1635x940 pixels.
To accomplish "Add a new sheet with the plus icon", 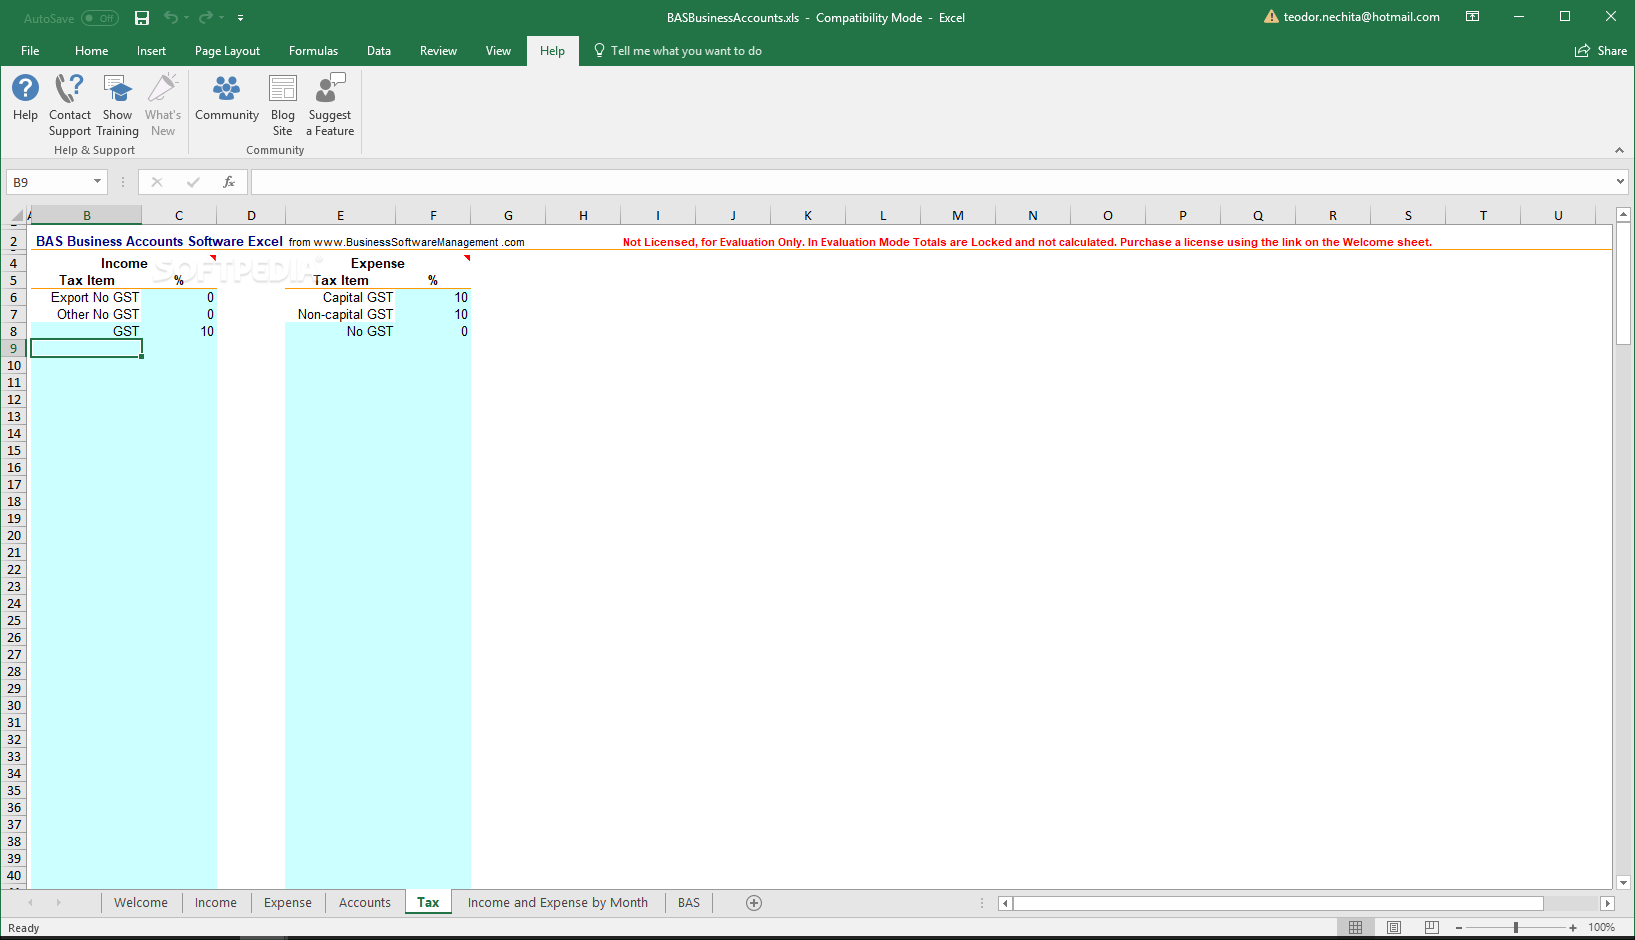I will coord(754,903).
